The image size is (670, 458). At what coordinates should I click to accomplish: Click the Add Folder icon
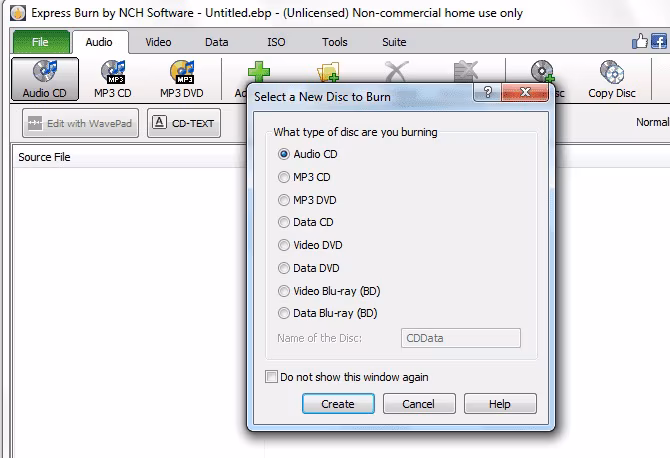pyautogui.click(x=328, y=72)
